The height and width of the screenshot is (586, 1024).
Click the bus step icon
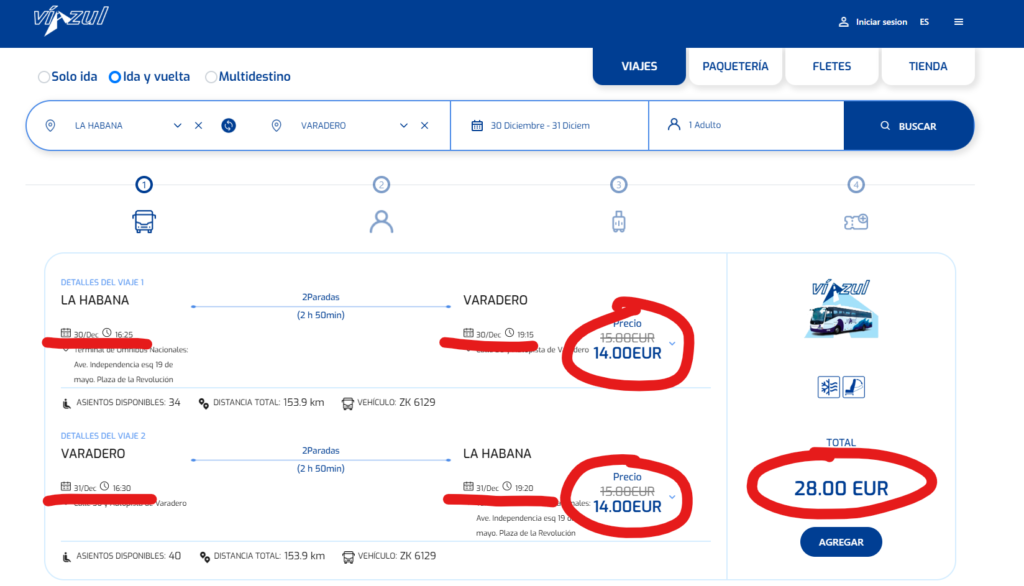coord(144,221)
